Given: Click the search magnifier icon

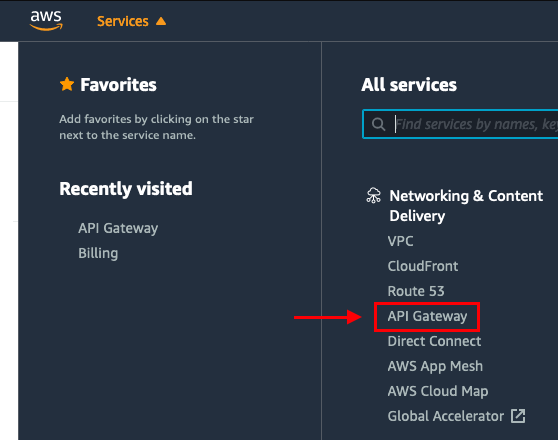Looking at the screenshot, I should coord(378,124).
